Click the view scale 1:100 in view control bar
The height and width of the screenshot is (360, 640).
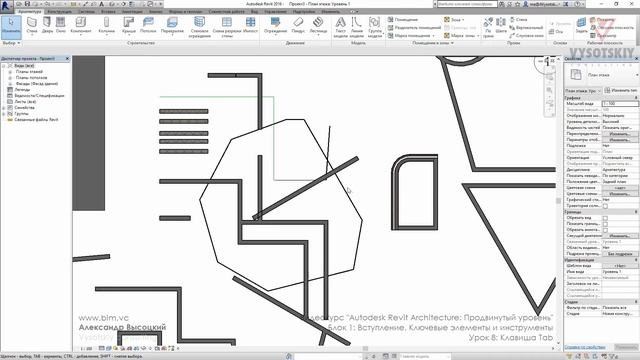click(x=86, y=349)
